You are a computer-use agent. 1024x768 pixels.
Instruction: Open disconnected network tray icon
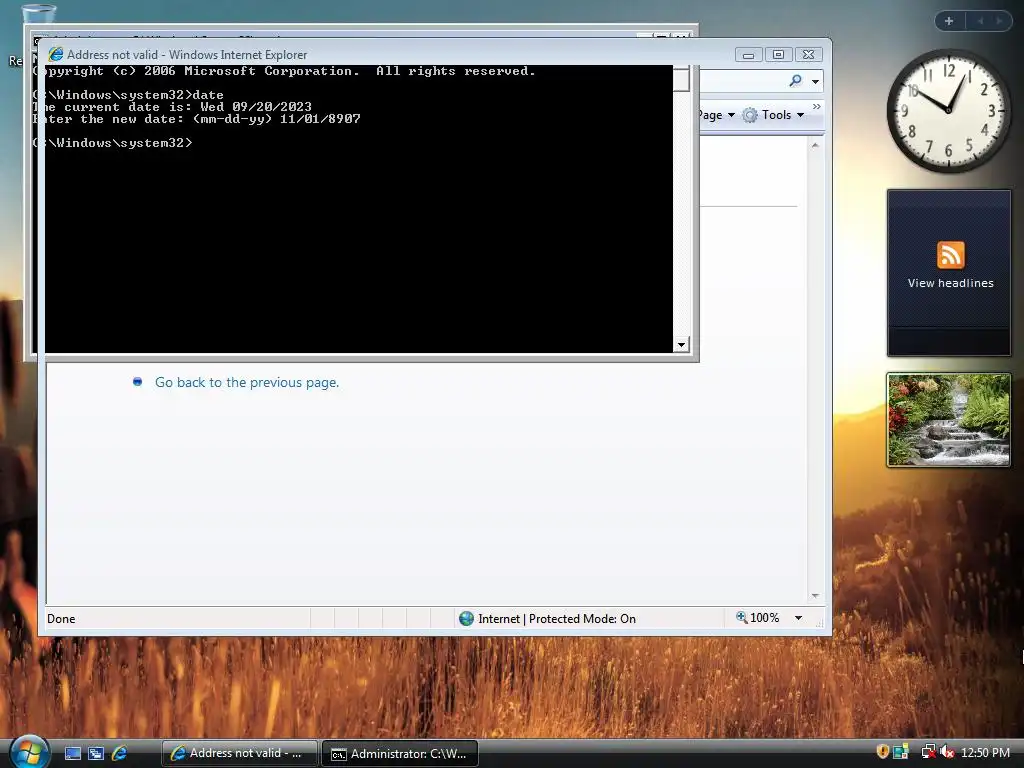click(x=928, y=752)
